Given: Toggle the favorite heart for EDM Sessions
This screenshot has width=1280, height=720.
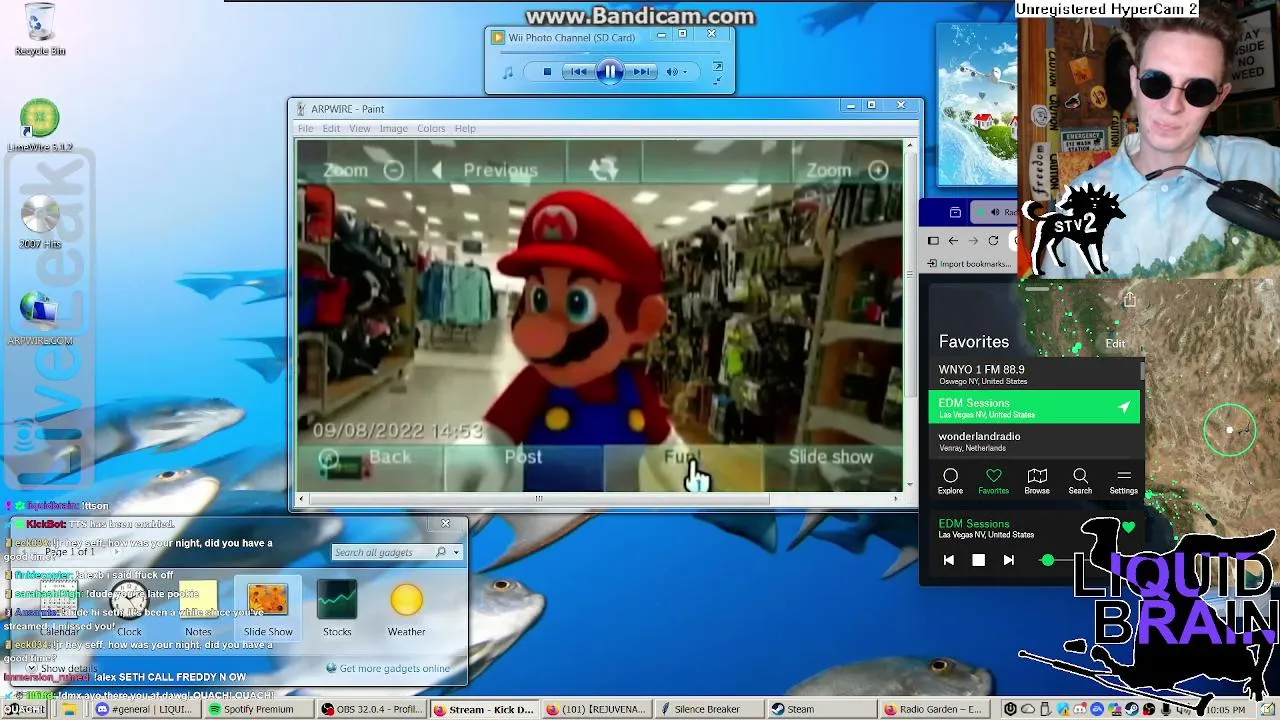Looking at the screenshot, I should [x=1128, y=527].
